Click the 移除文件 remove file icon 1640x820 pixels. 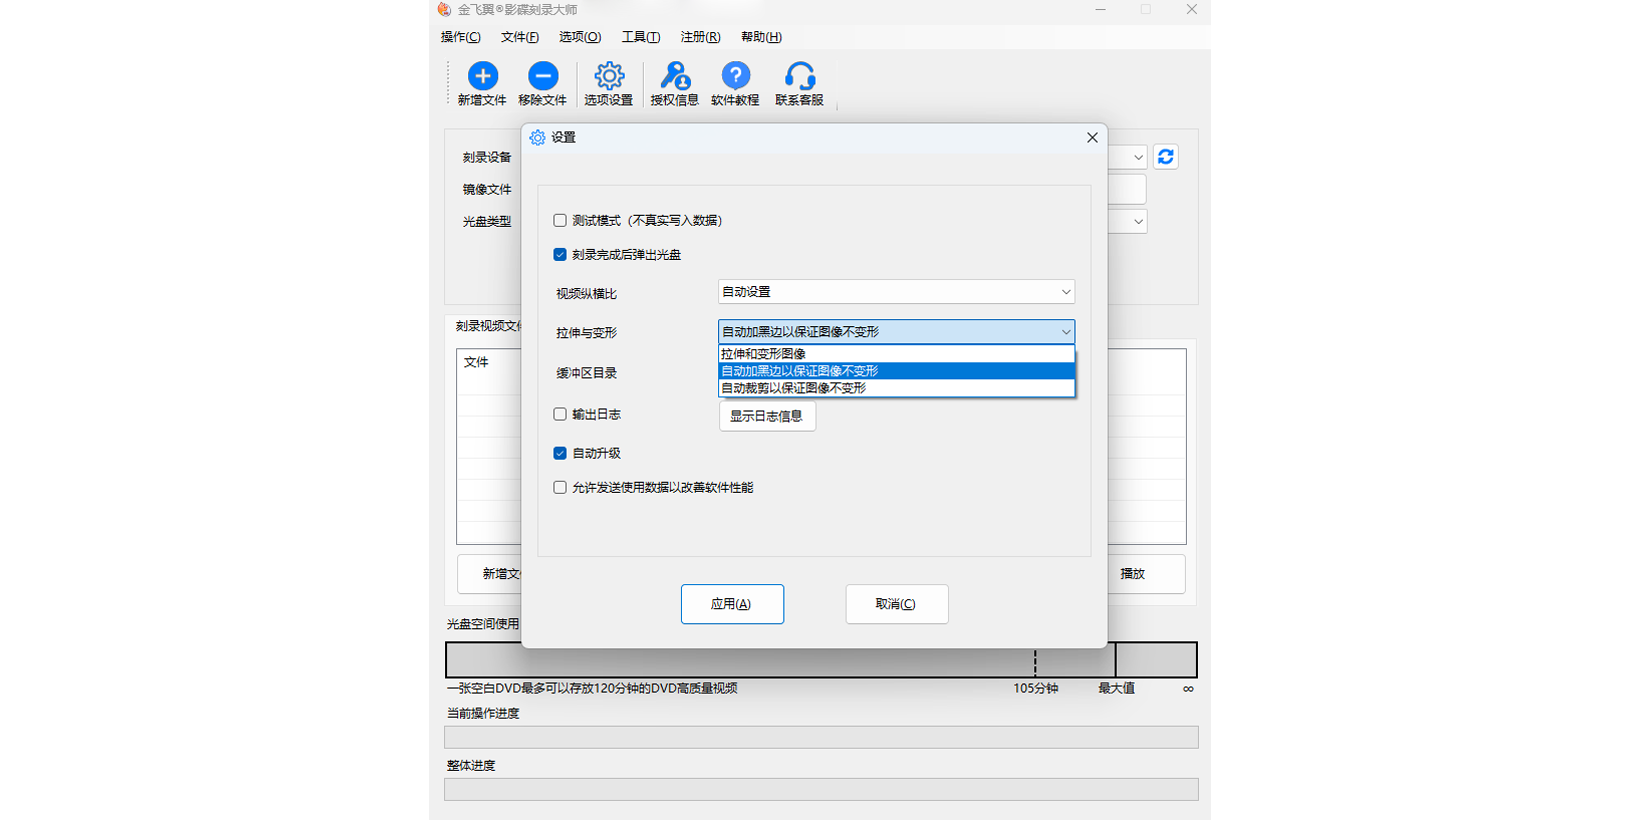click(x=542, y=77)
